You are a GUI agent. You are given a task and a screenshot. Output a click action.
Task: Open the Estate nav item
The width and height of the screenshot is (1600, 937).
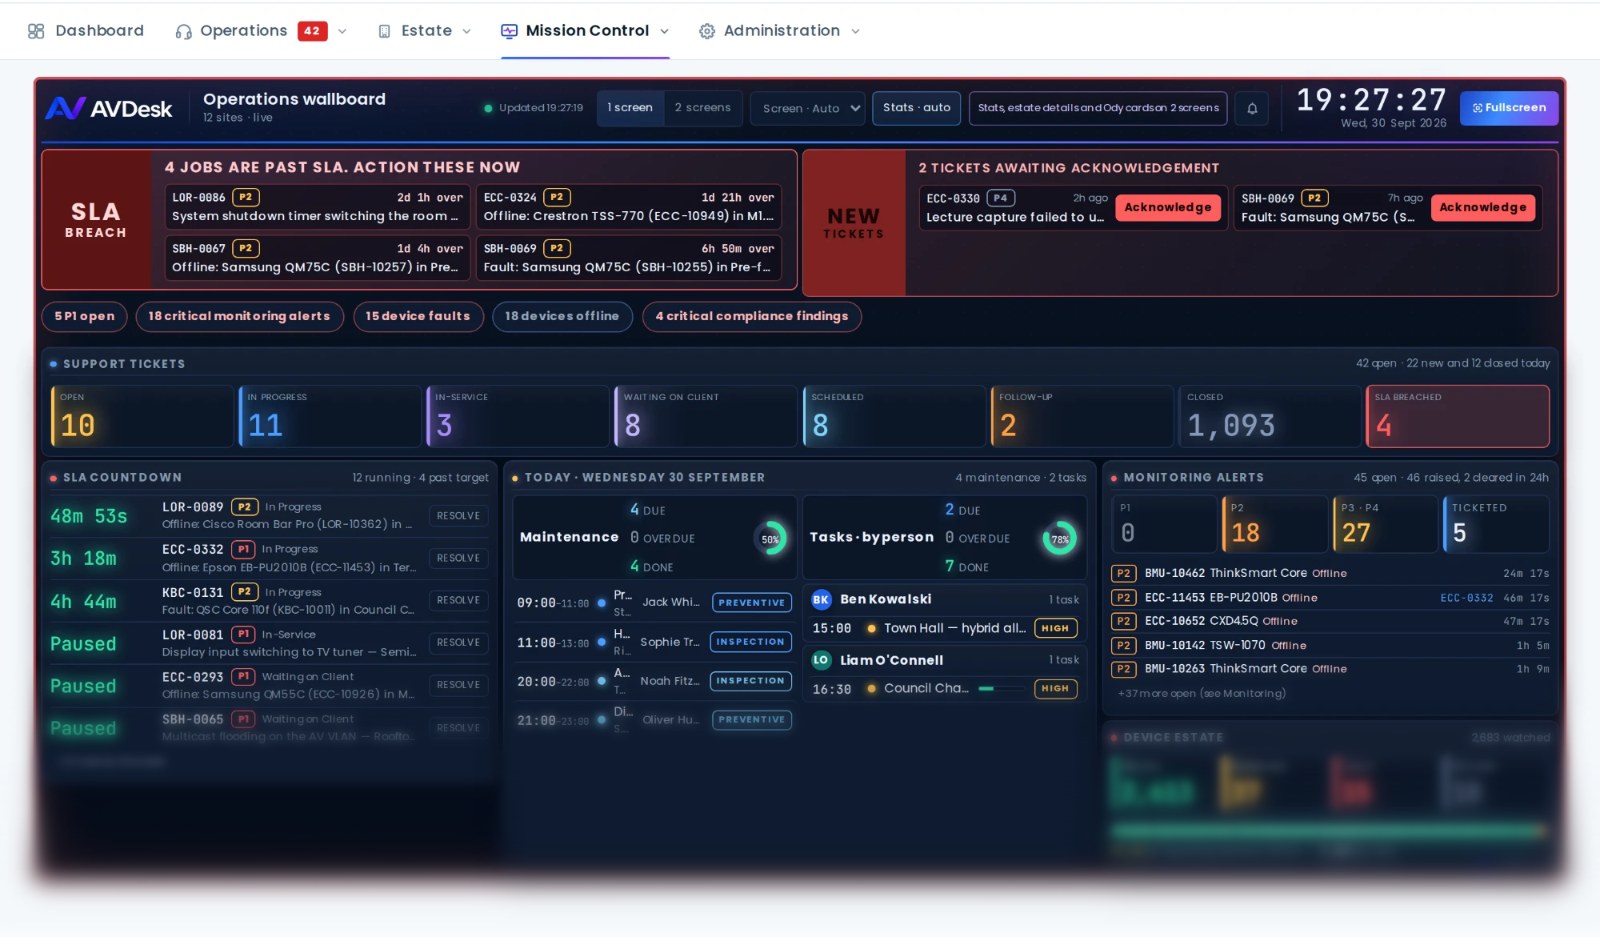pos(424,31)
